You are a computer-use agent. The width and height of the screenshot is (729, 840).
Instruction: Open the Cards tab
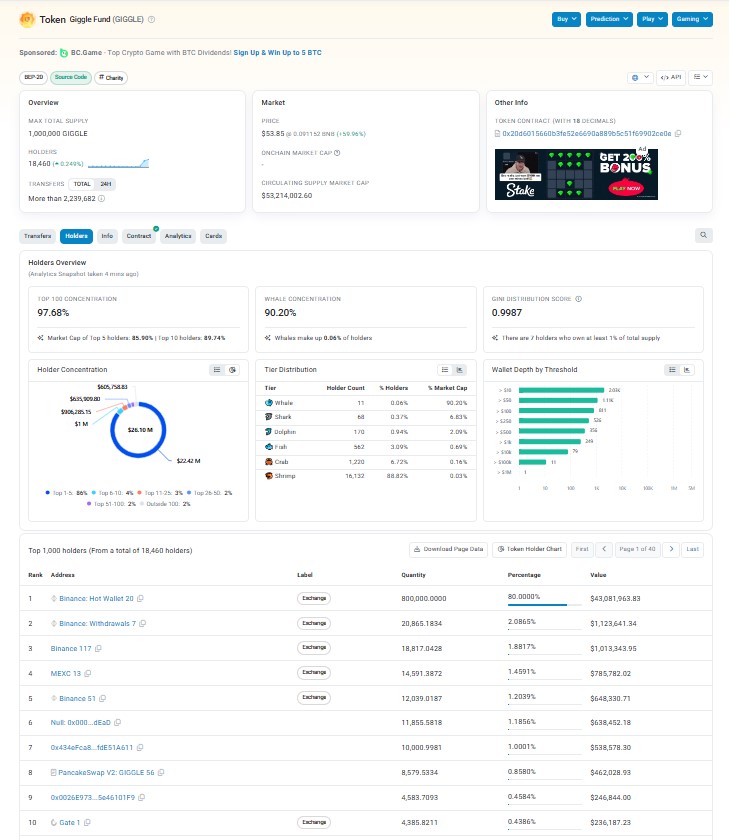[x=213, y=236]
